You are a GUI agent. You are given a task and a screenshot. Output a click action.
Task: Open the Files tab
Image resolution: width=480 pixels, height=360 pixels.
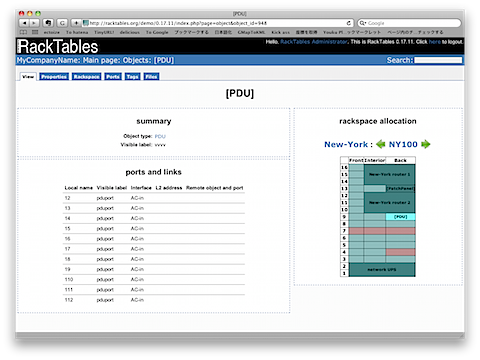[151, 77]
